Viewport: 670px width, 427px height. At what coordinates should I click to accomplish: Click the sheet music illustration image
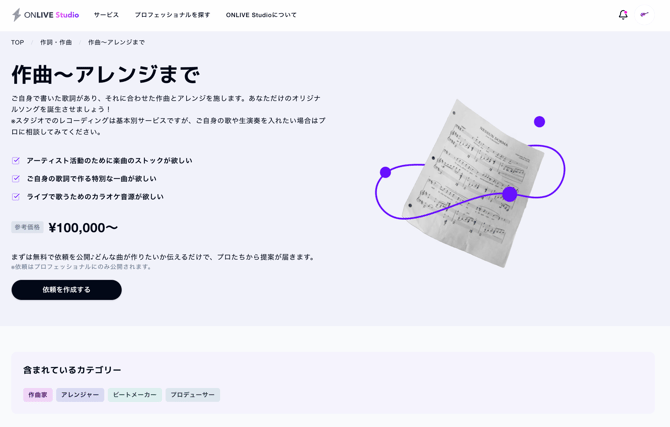point(470,183)
